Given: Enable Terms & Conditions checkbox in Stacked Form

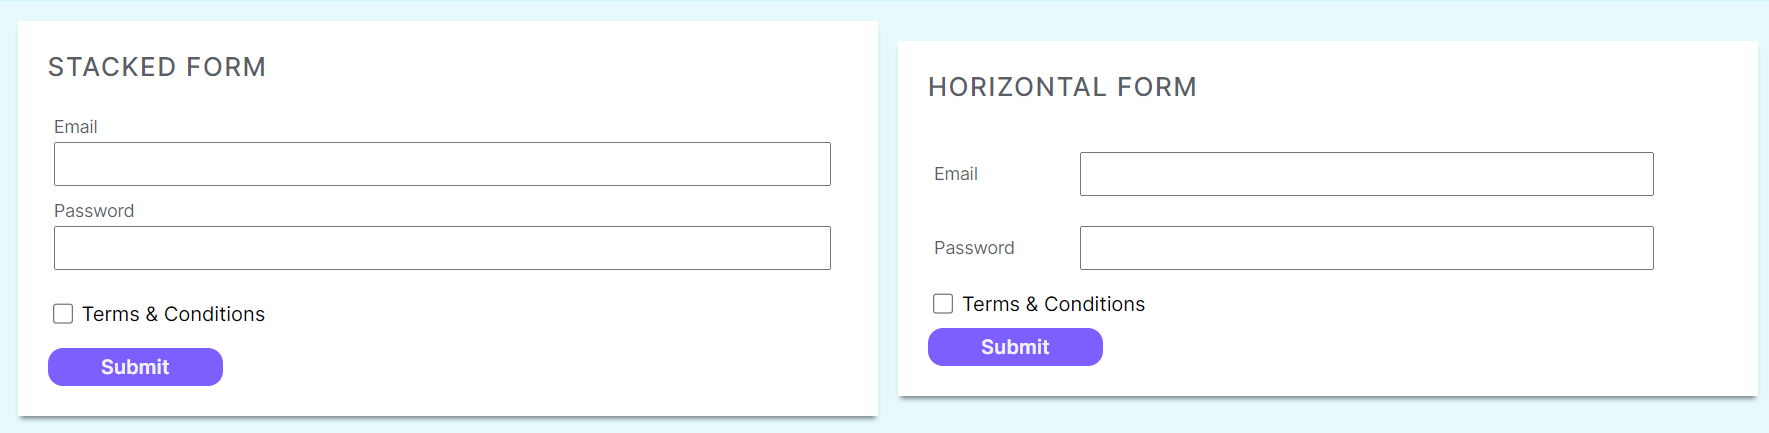Looking at the screenshot, I should coord(63,314).
